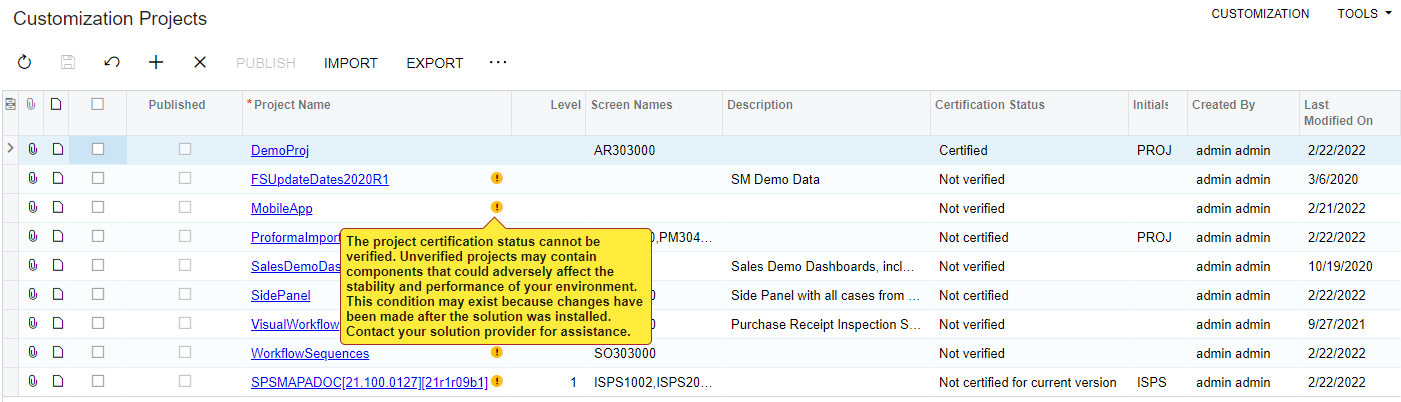Open the three-dots more actions menu
1401x402 pixels.
point(498,62)
